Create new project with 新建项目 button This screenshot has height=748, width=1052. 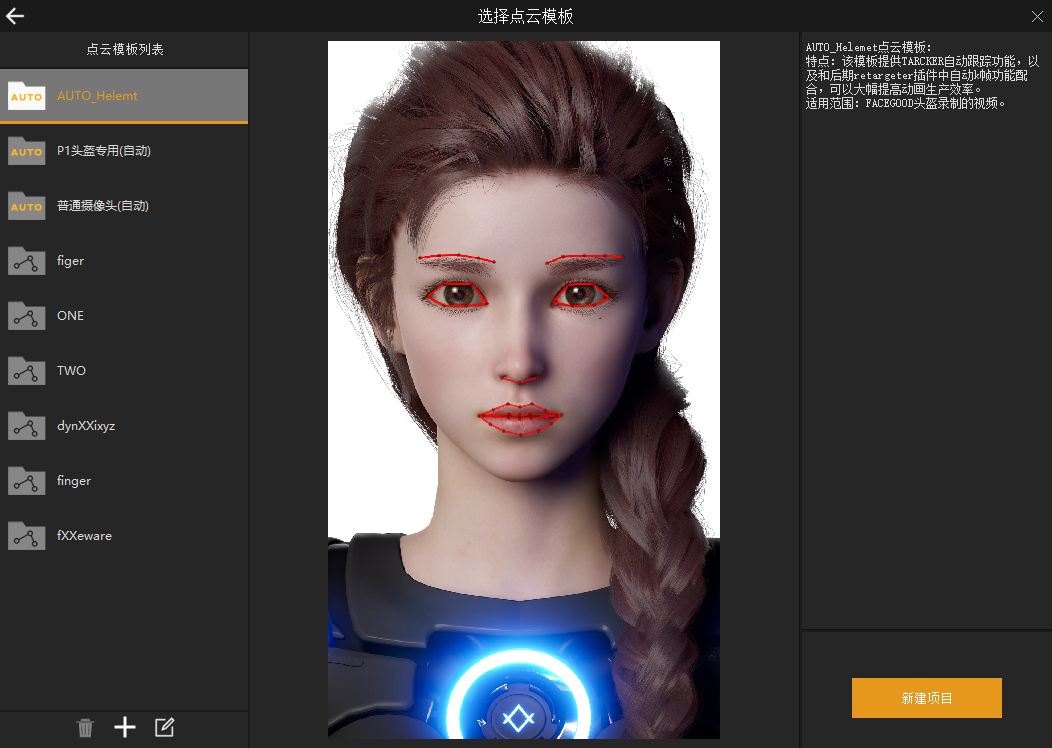(927, 698)
